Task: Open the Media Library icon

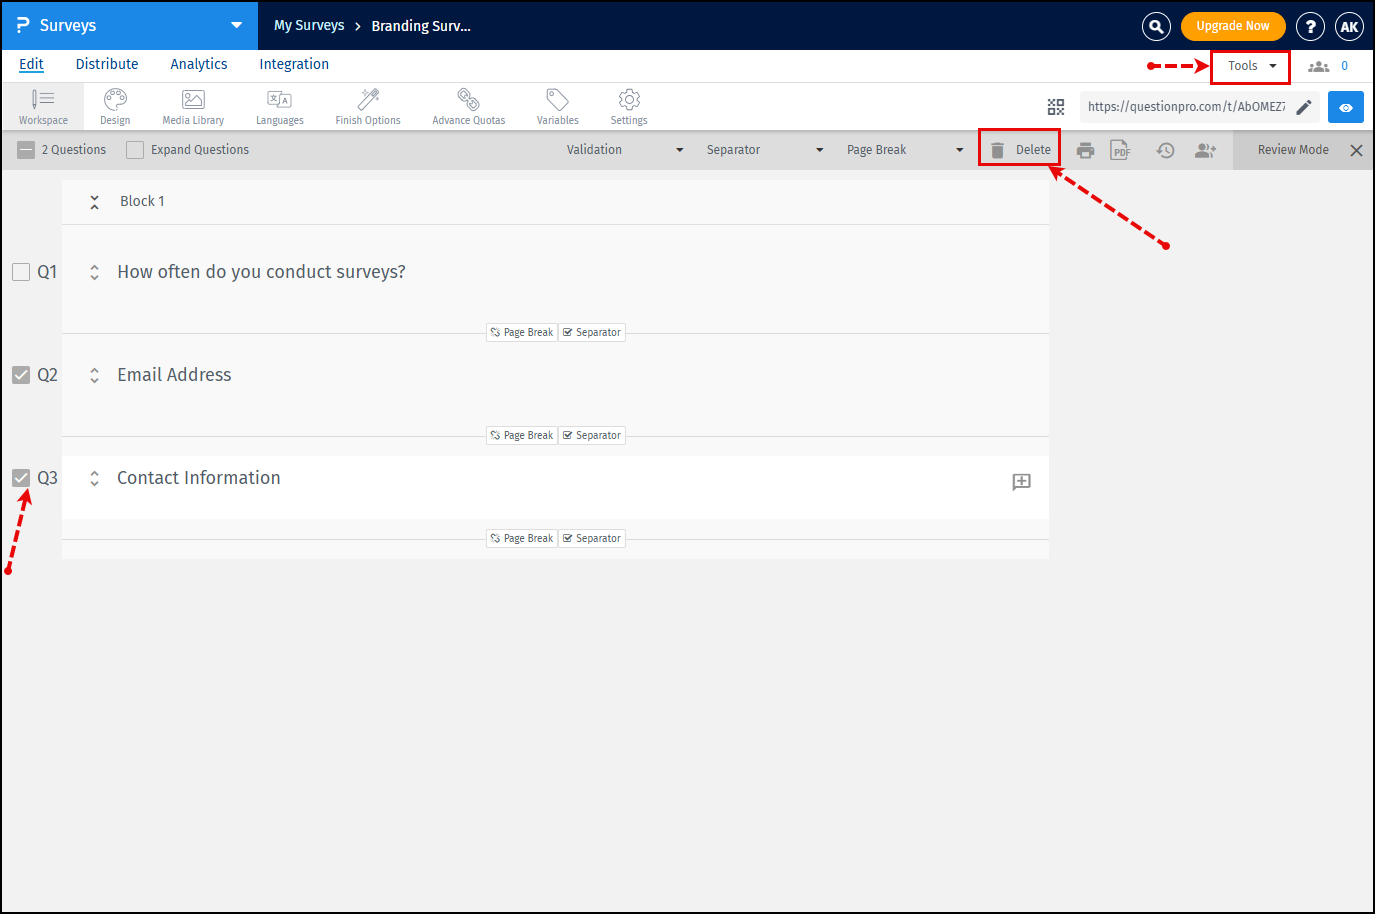Action: pyautogui.click(x=193, y=100)
